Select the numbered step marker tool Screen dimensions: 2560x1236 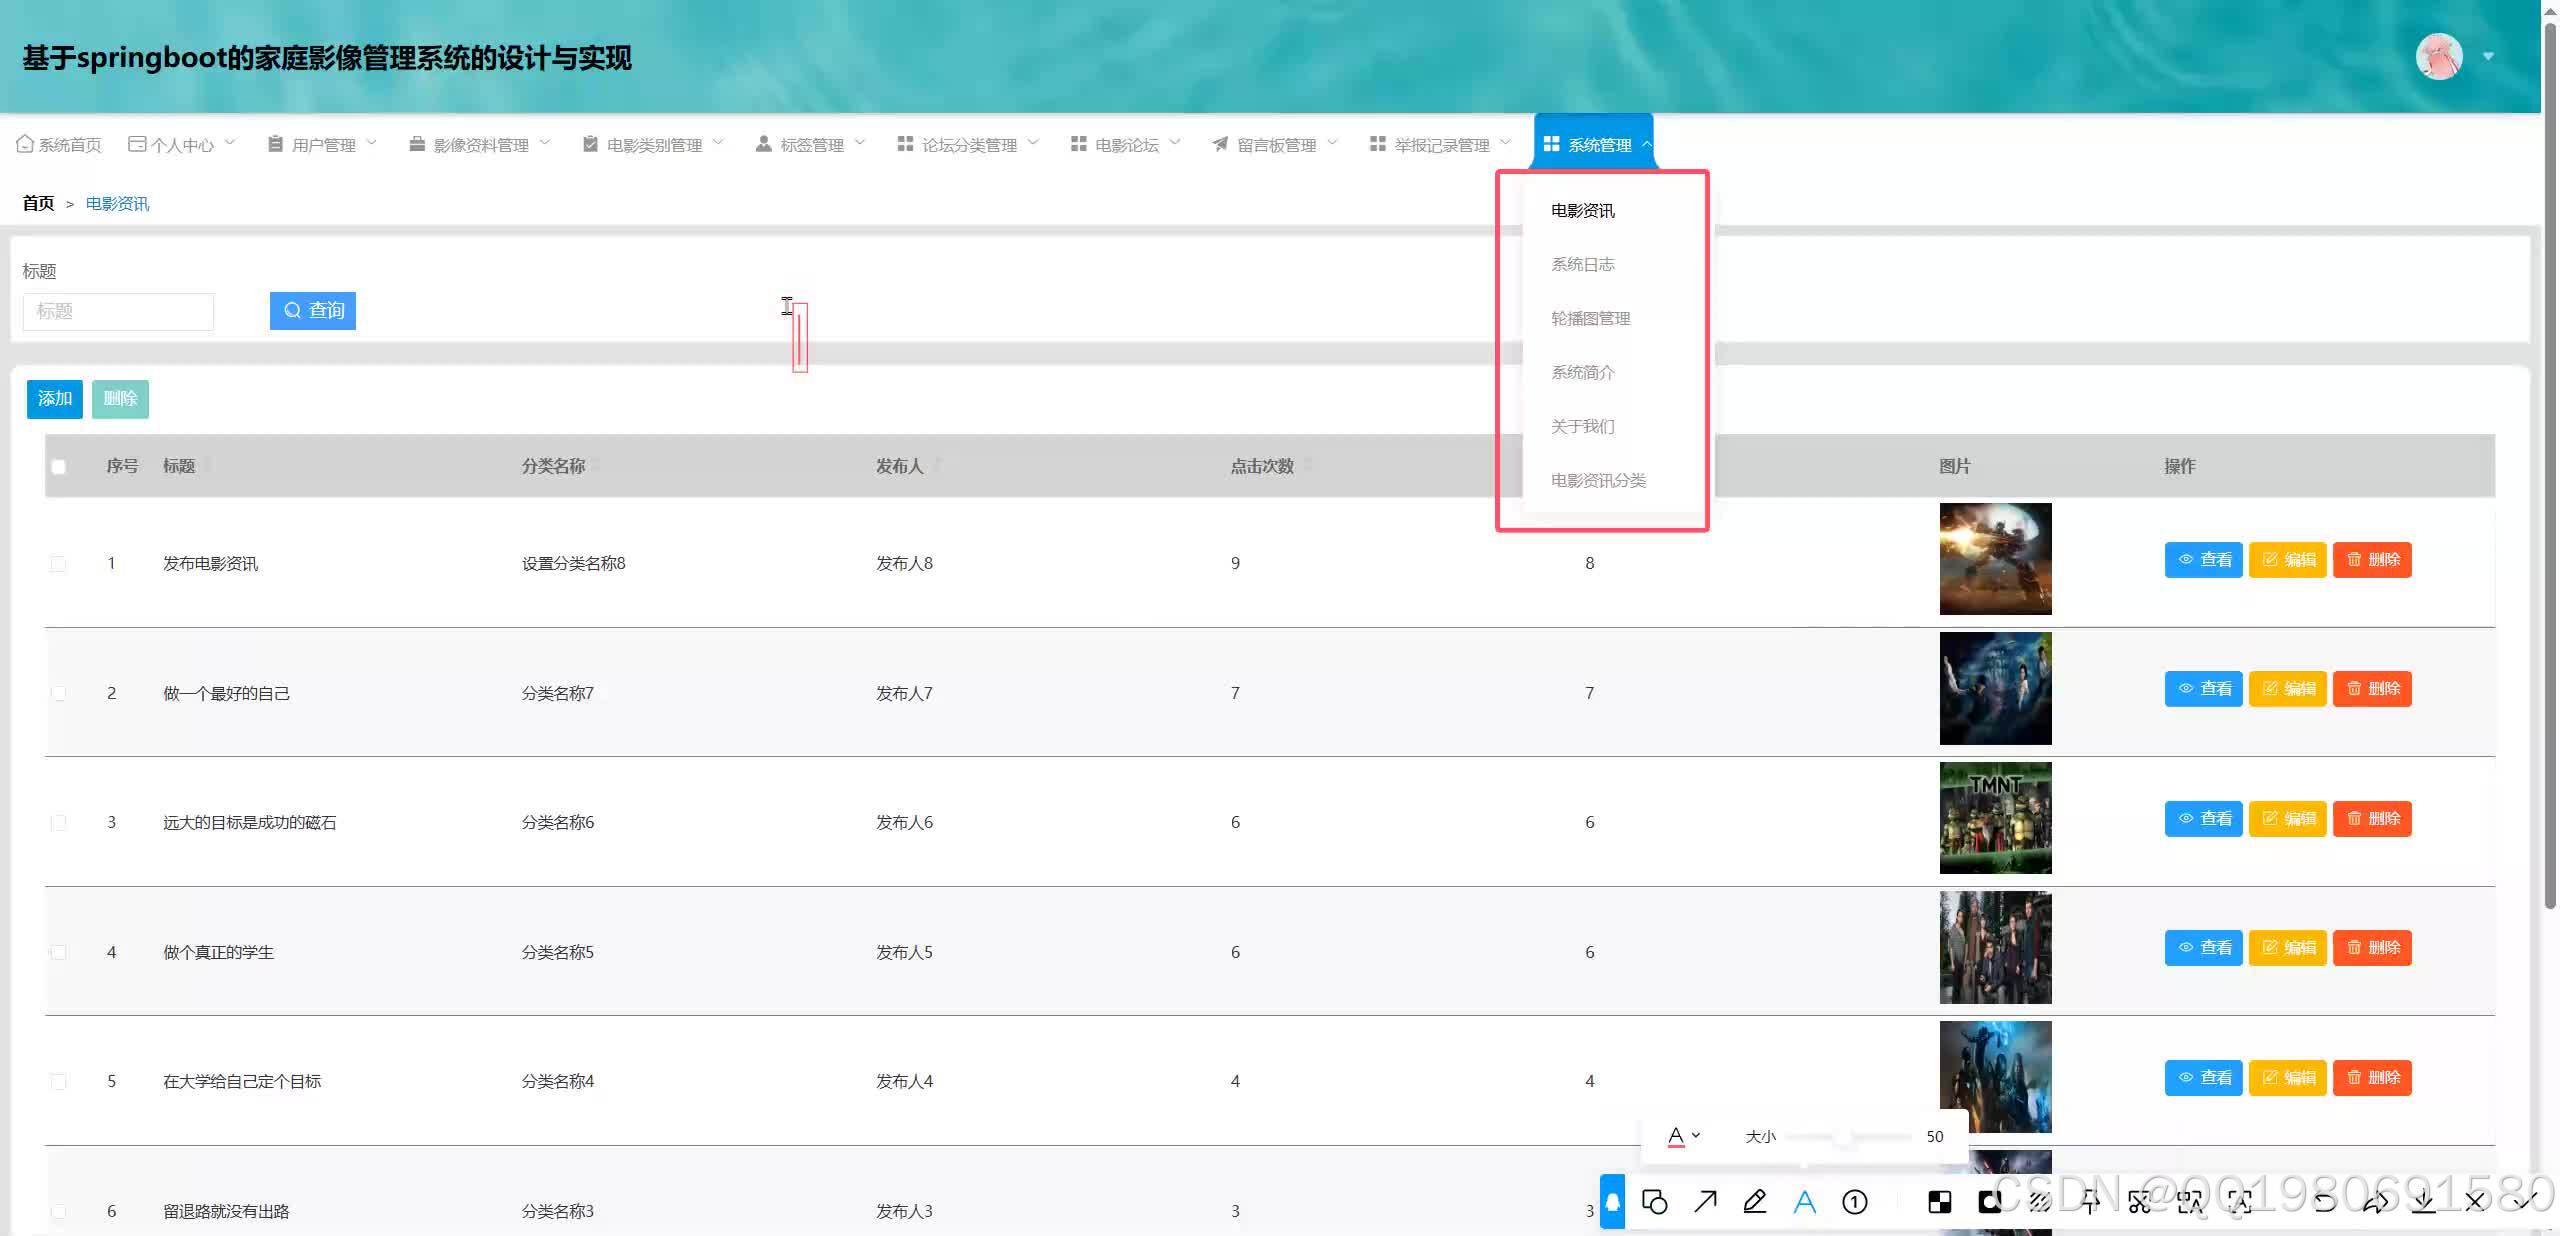[x=1855, y=1202]
